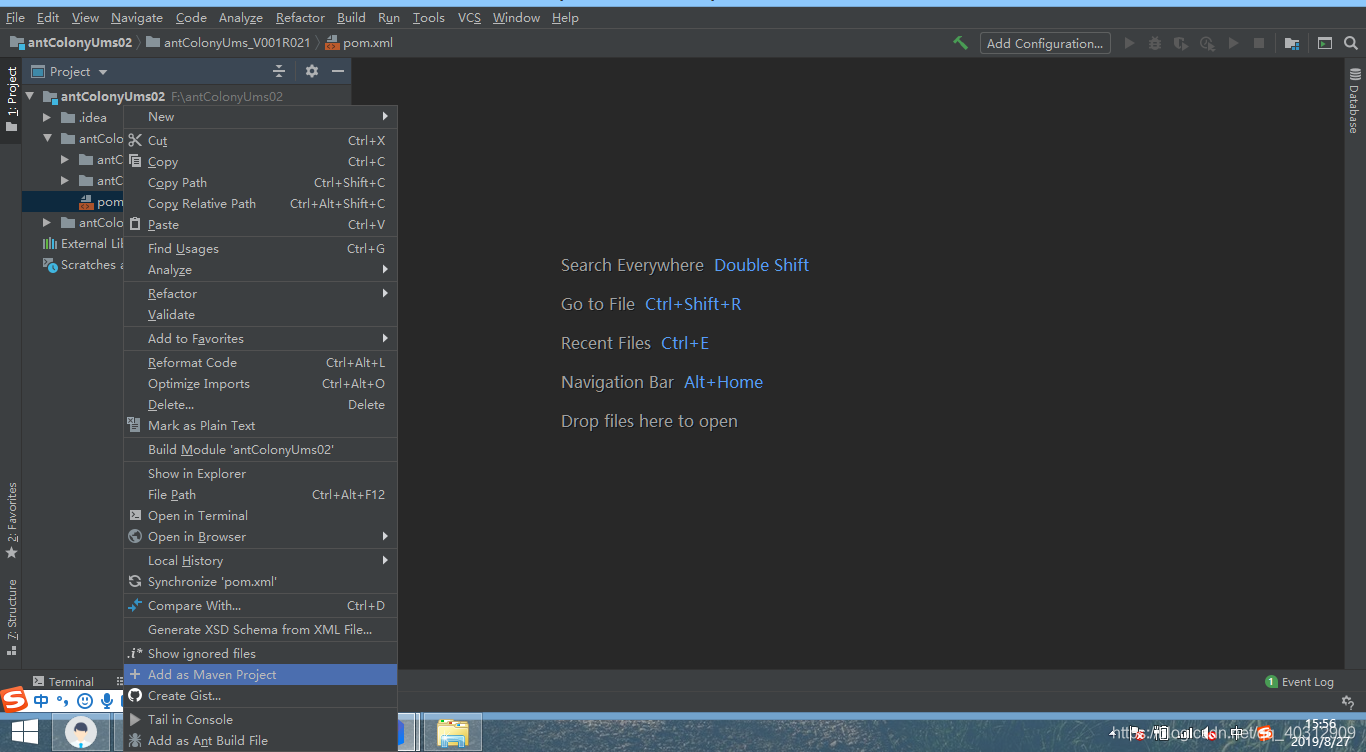Image resolution: width=1366 pixels, height=752 pixels.
Task: Click the Sogou emoji smiley icon
Action: [85, 701]
